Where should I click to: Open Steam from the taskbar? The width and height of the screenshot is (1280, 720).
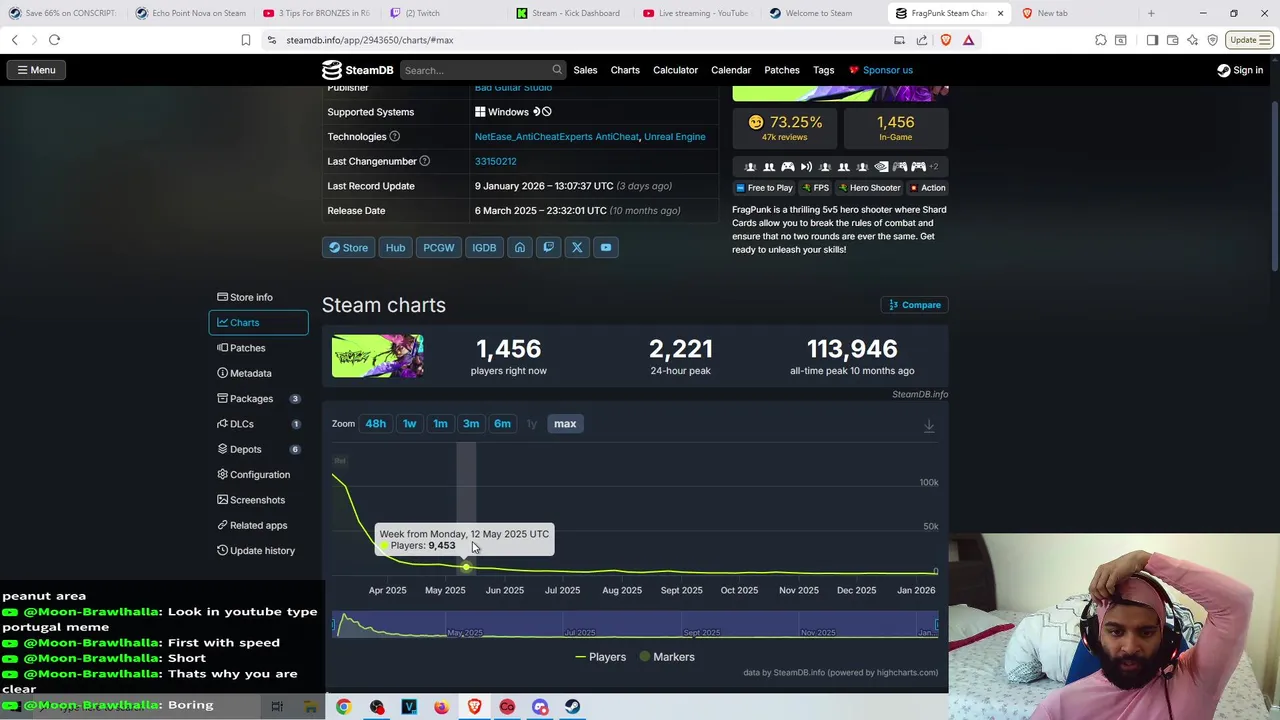click(x=572, y=707)
